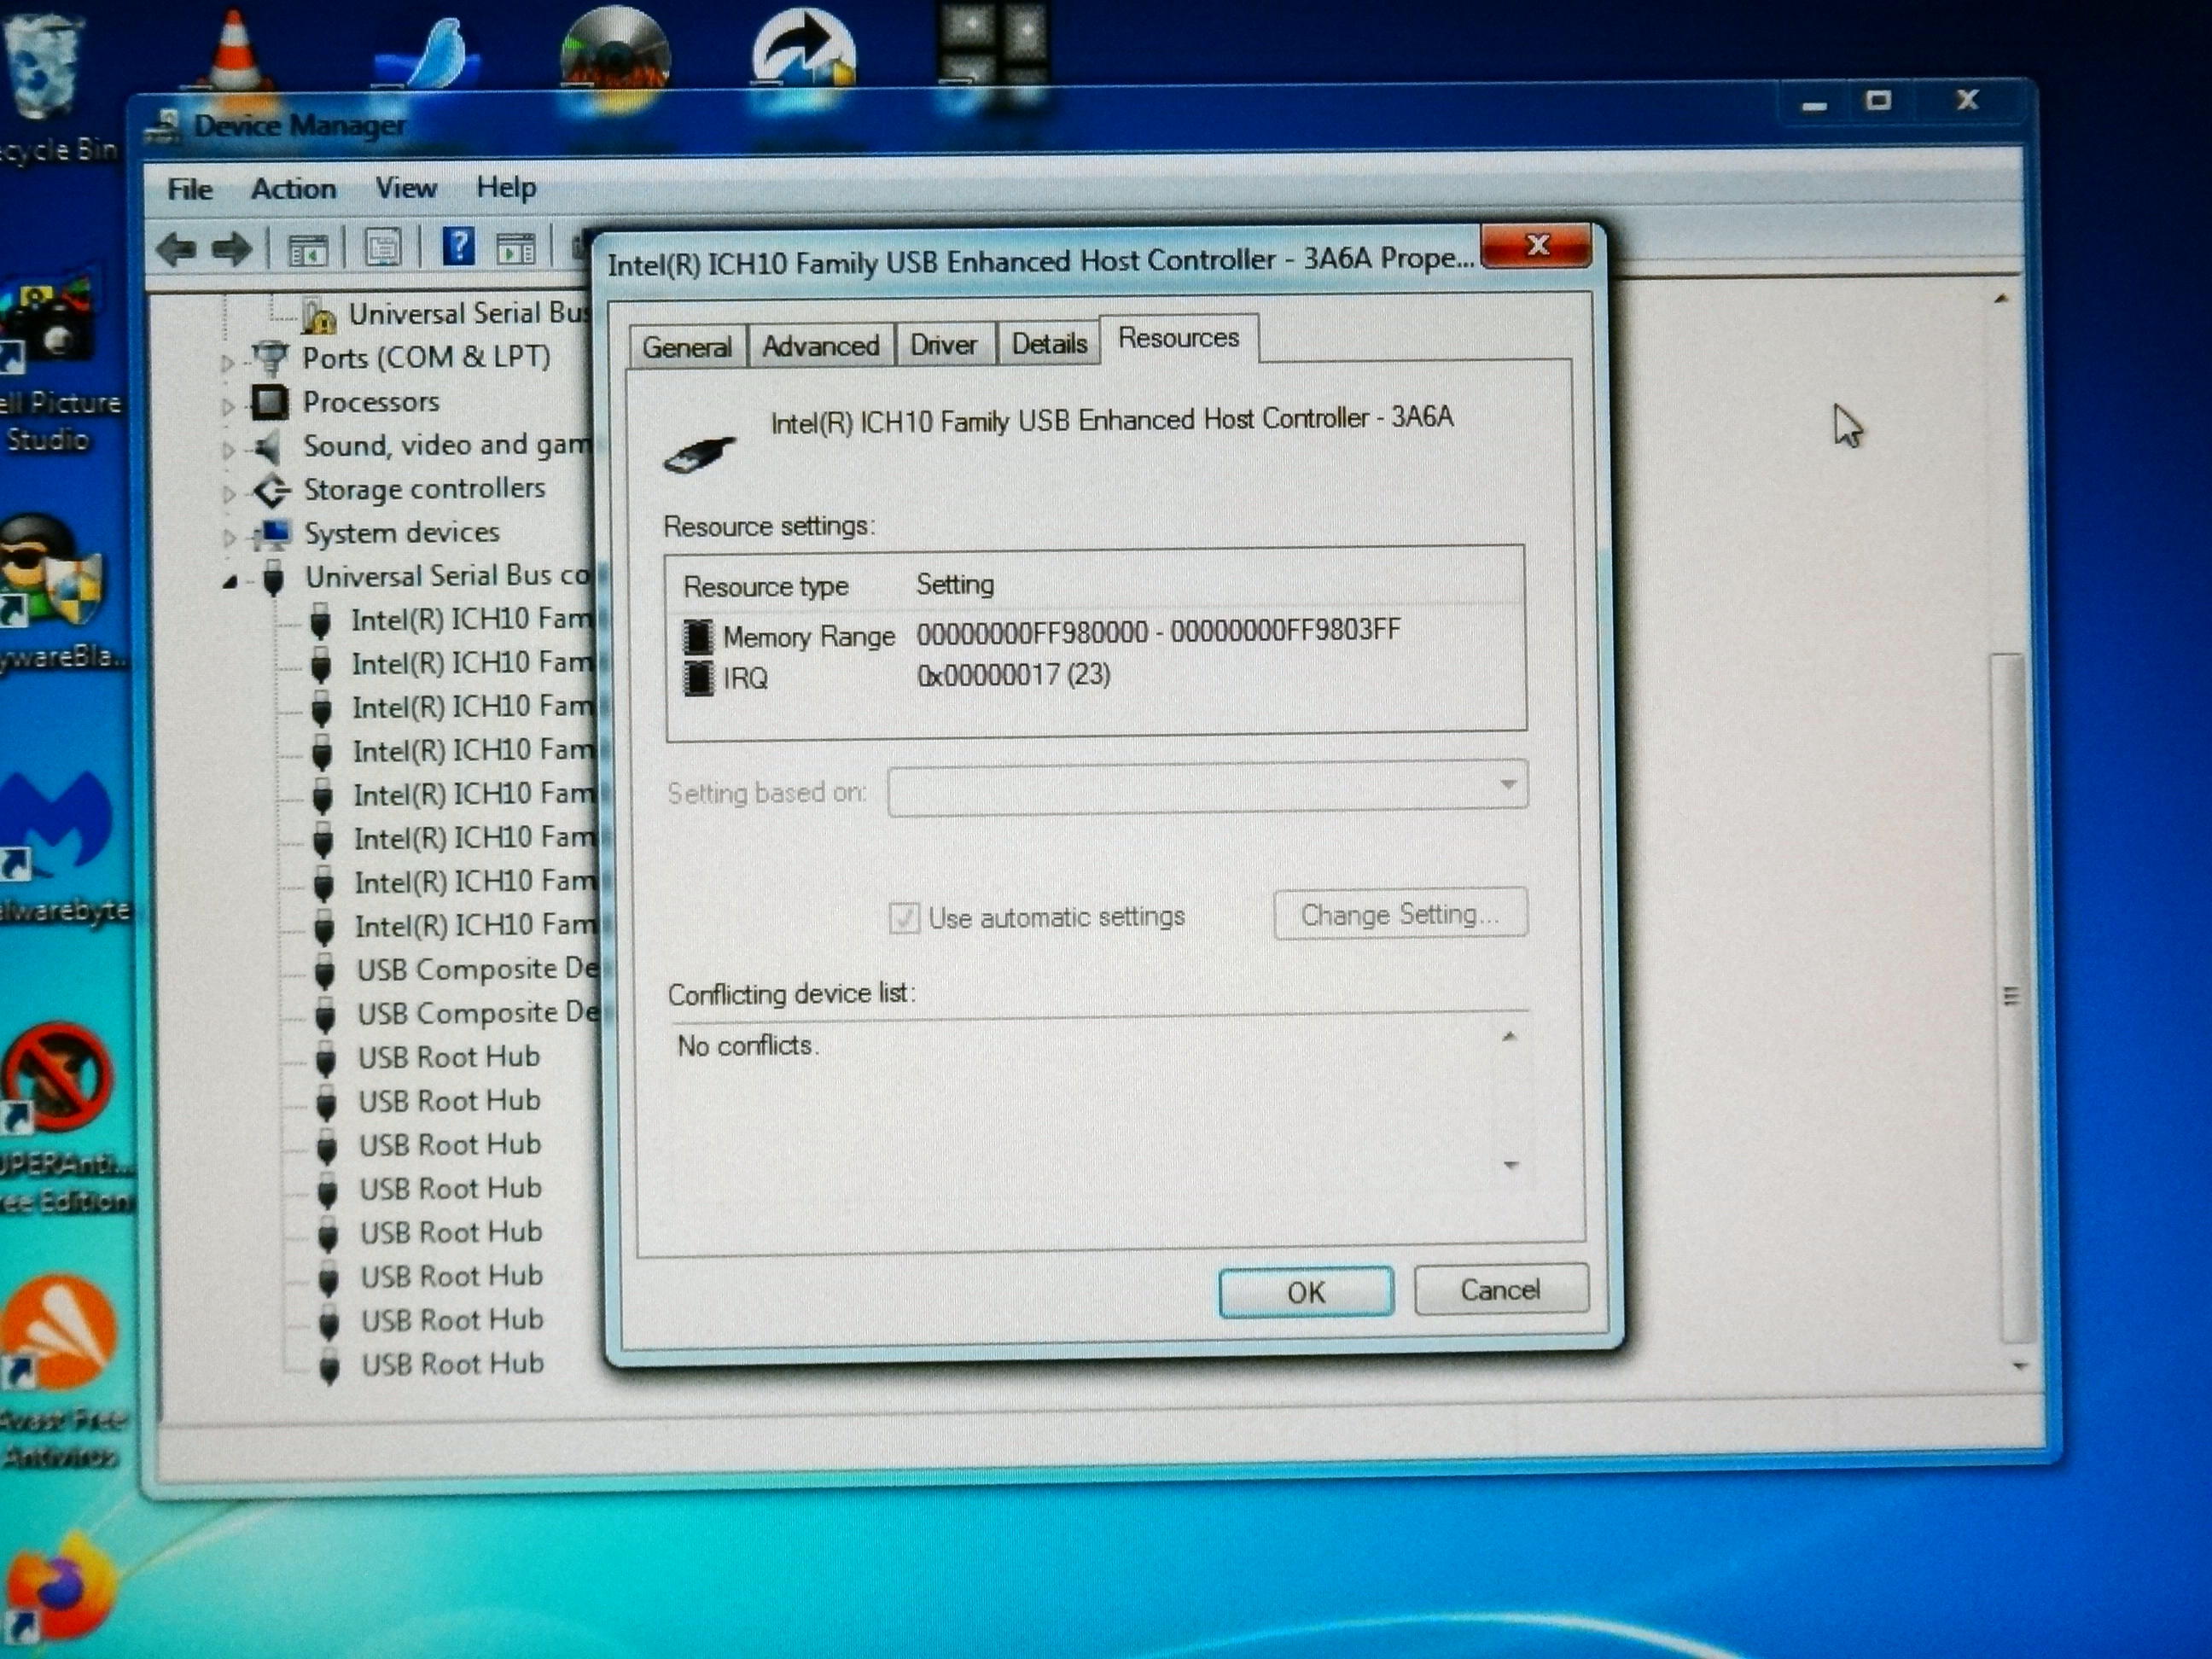Click the IRQ resource chip icon
The height and width of the screenshot is (1659, 2212).
click(x=698, y=678)
